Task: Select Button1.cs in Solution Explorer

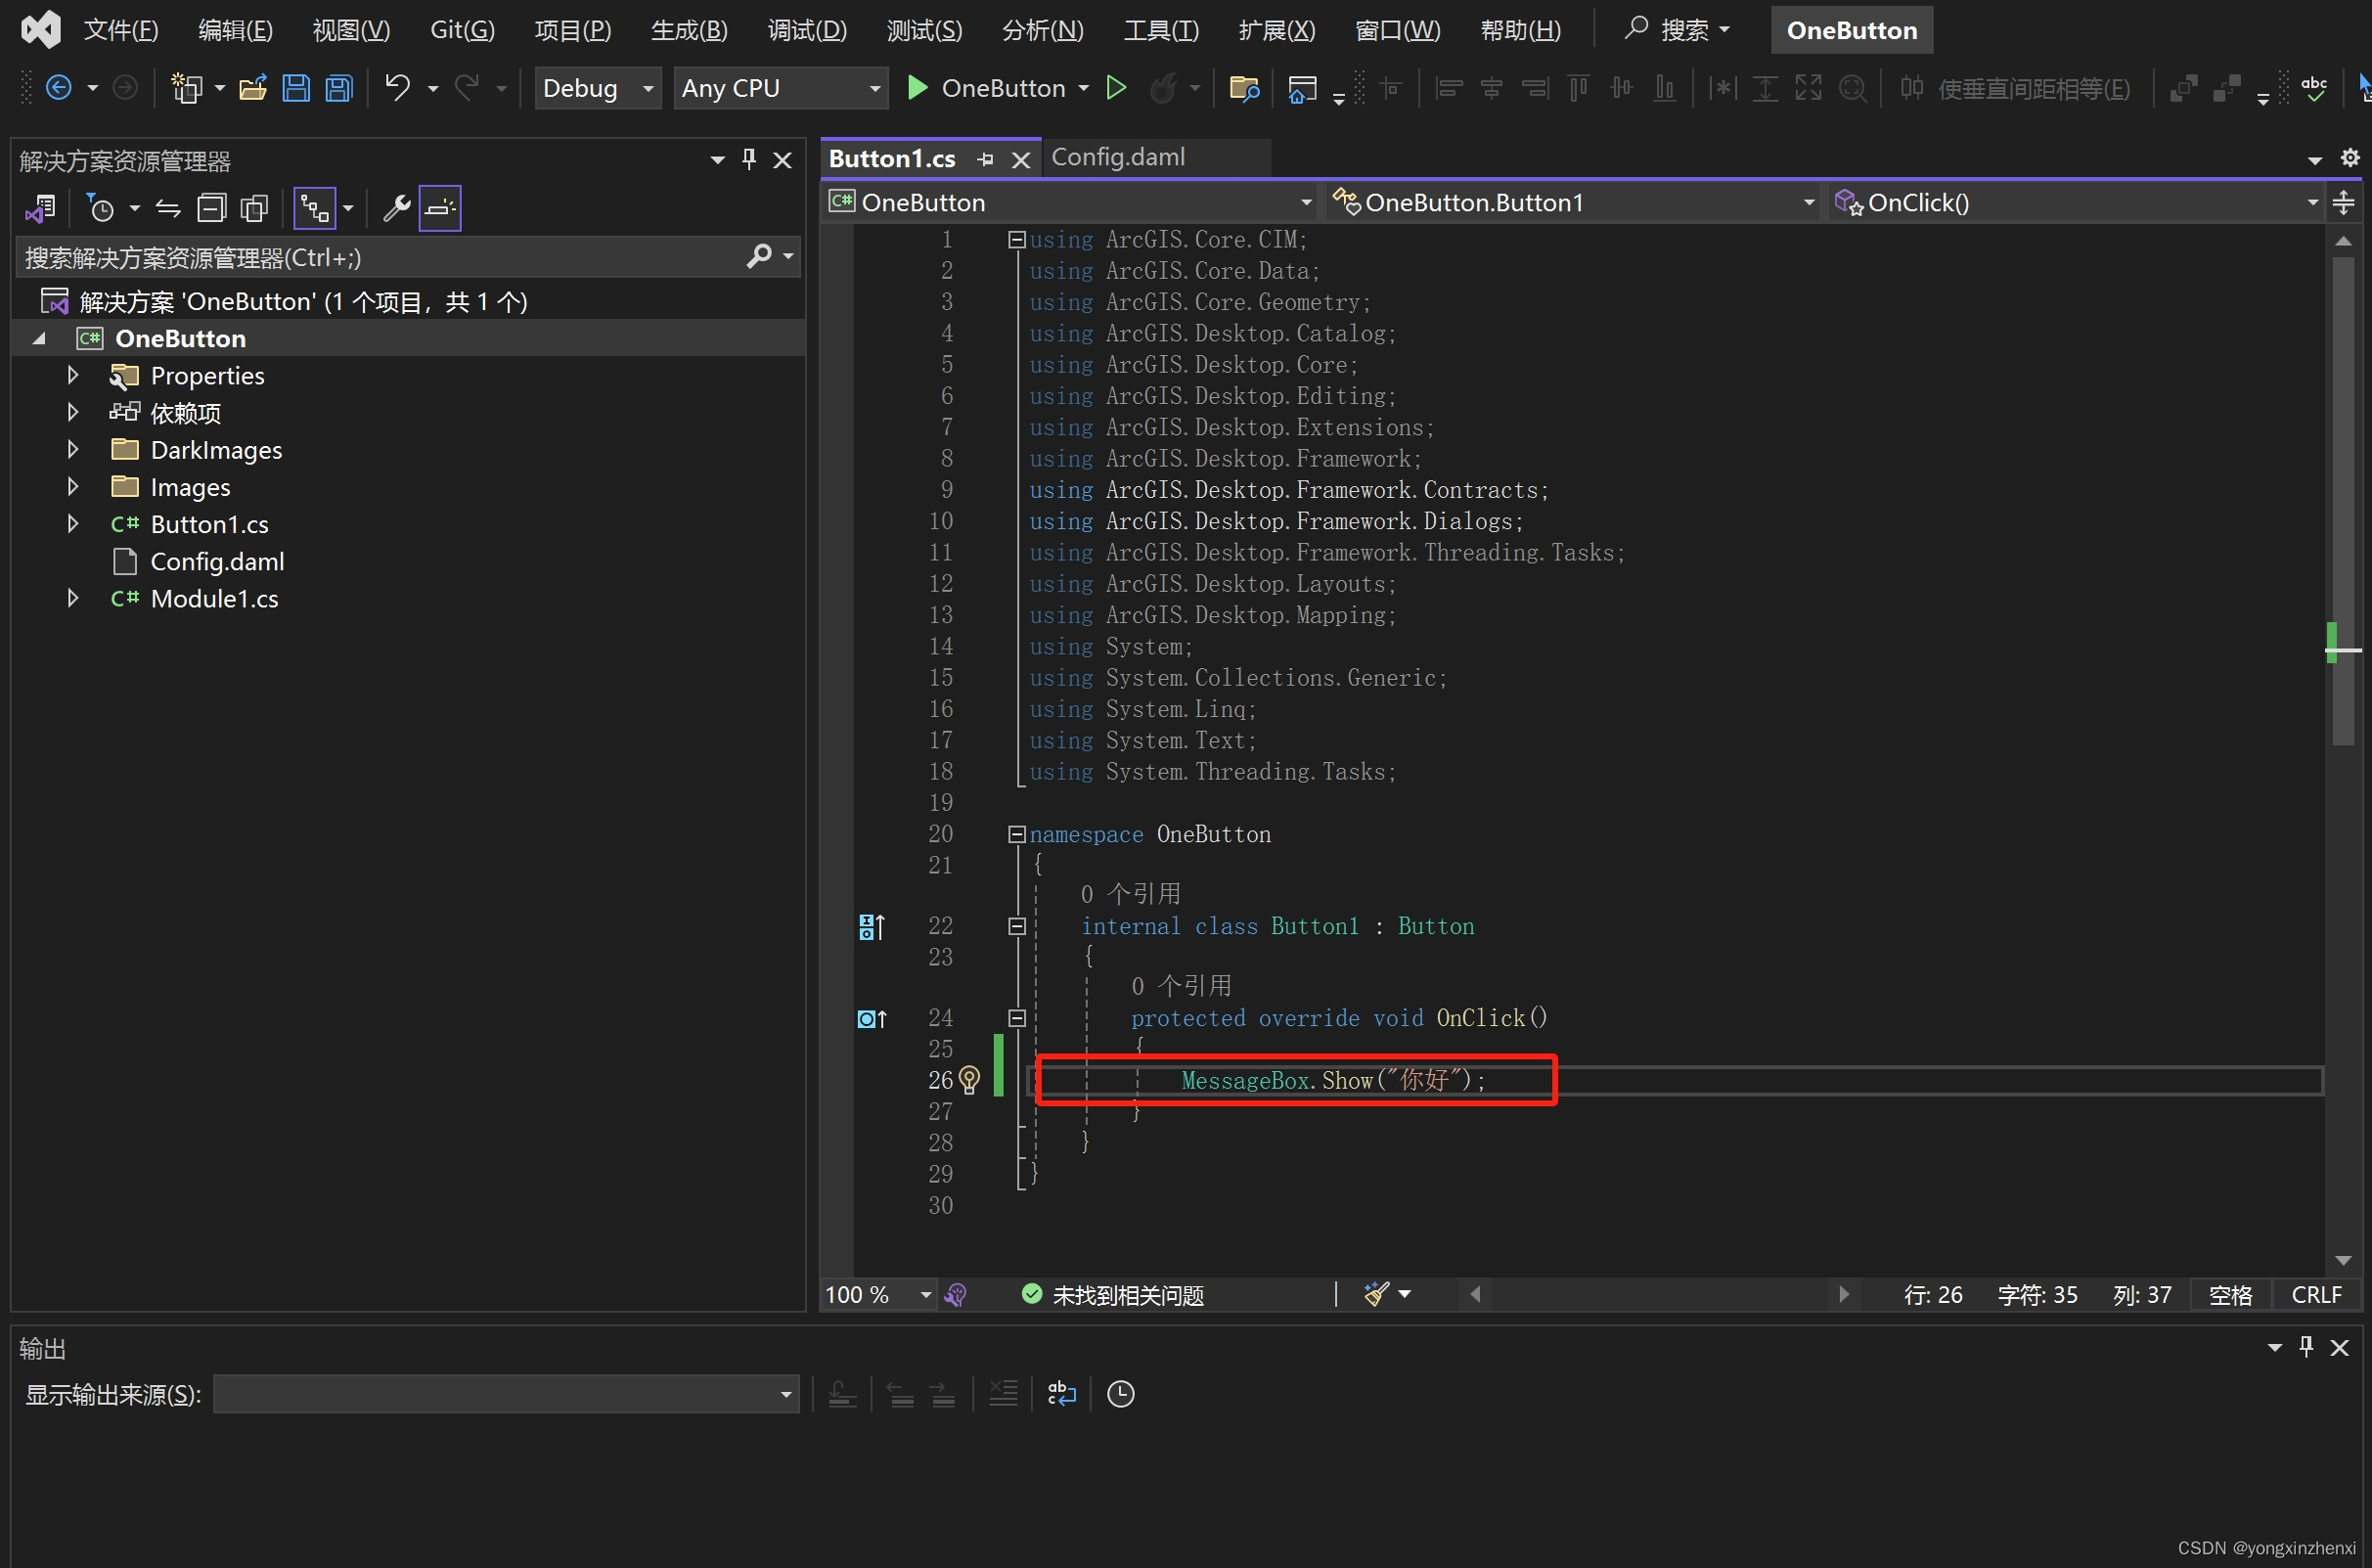Action: pyautogui.click(x=209, y=524)
